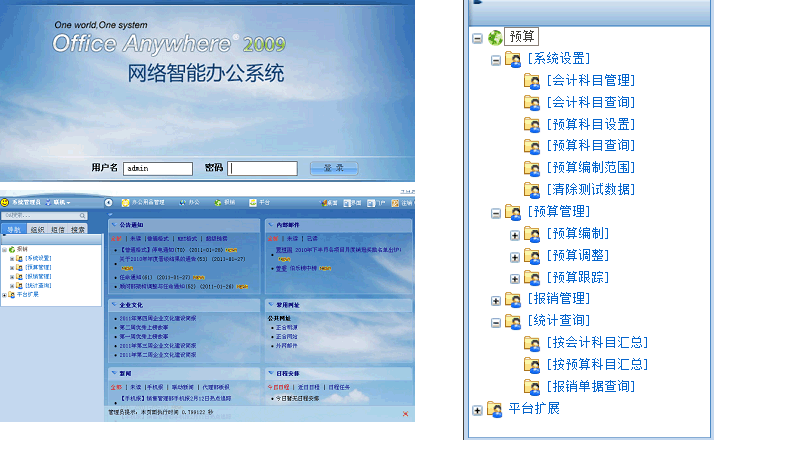Open the [清除测试数据] tree link
800x452 pixels.
(591, 190)
